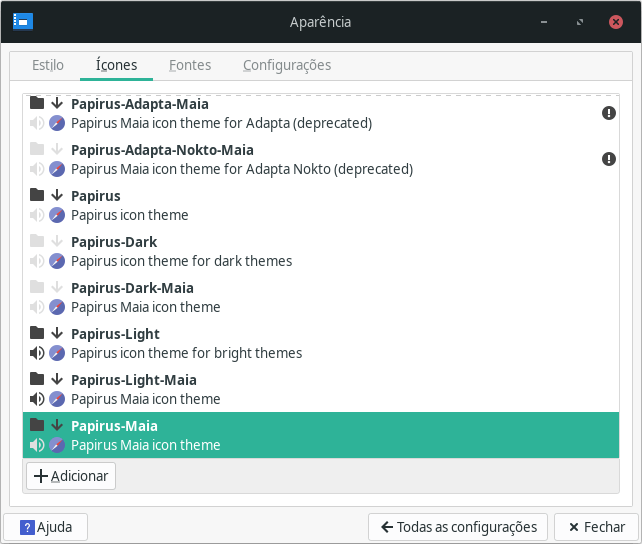This screenshot has height=544, width=642.
Task: Click download arrow icon of Papirus-Adapta-Maia
Action: [x=57, y=103]
